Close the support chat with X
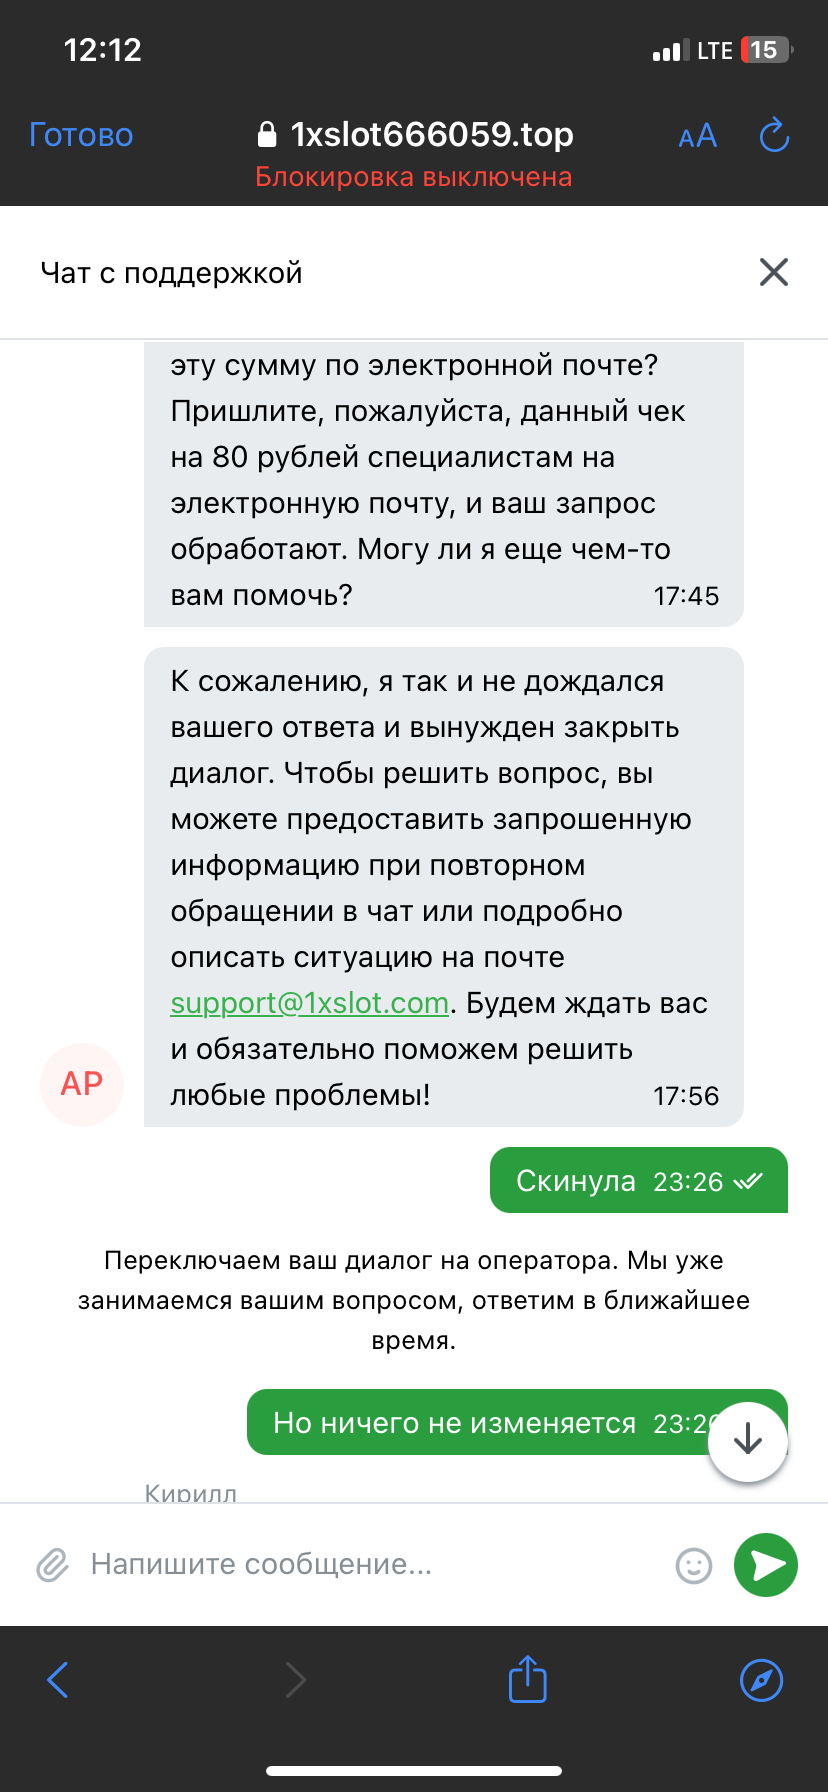This screenshot has width=828, height=1792. [774, 272]
